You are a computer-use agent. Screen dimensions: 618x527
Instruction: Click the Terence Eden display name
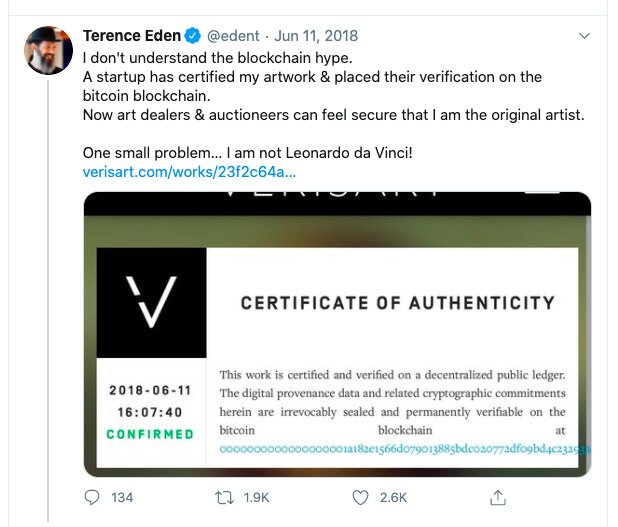[x=132, y=36]
